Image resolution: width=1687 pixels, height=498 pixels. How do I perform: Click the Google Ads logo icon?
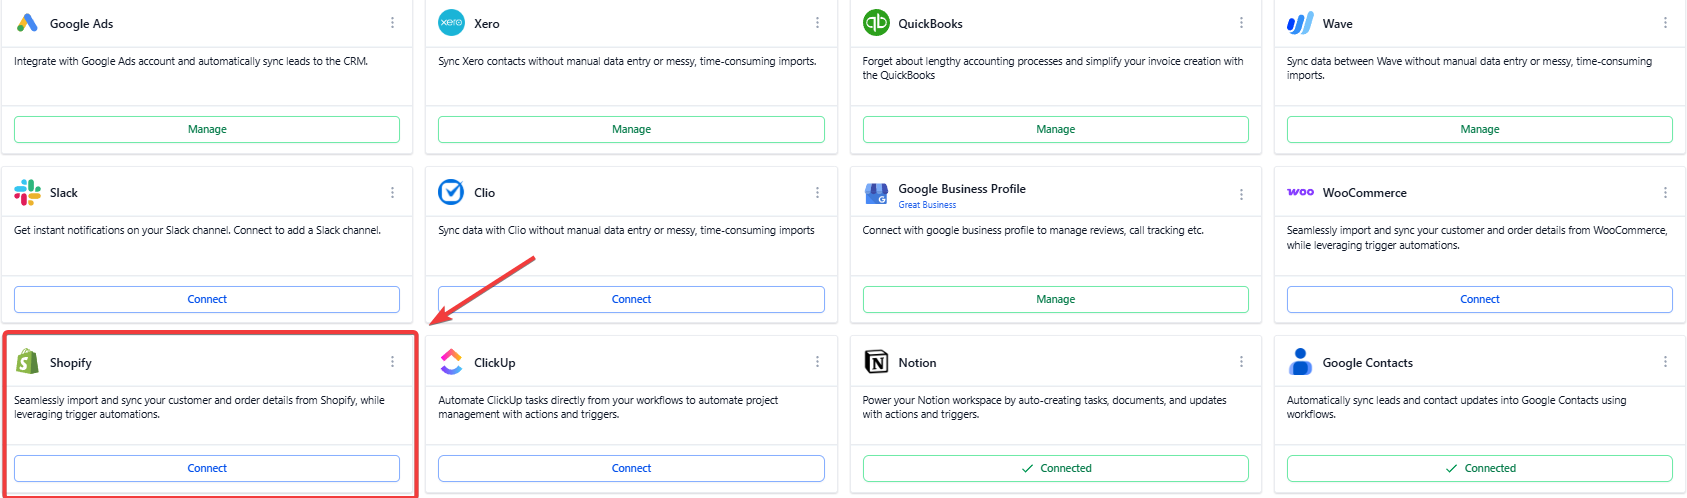coord(27,23)
